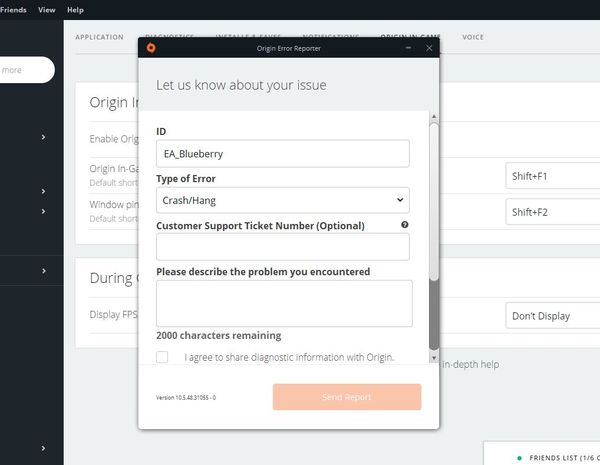Click the Origin logo in dialog title bar
The height and width of the screenshot is (465, 600).
pyautogui.click(x=151, y=48)
